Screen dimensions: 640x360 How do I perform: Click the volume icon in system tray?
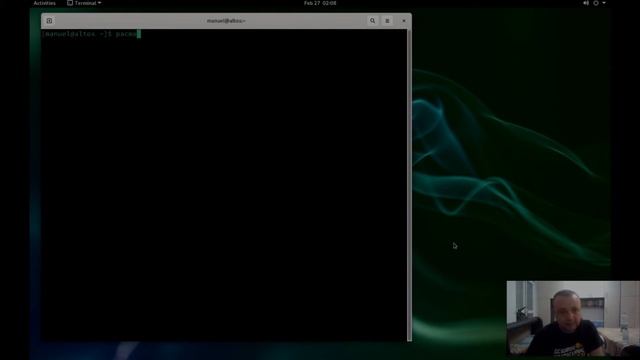coord(586,3)
